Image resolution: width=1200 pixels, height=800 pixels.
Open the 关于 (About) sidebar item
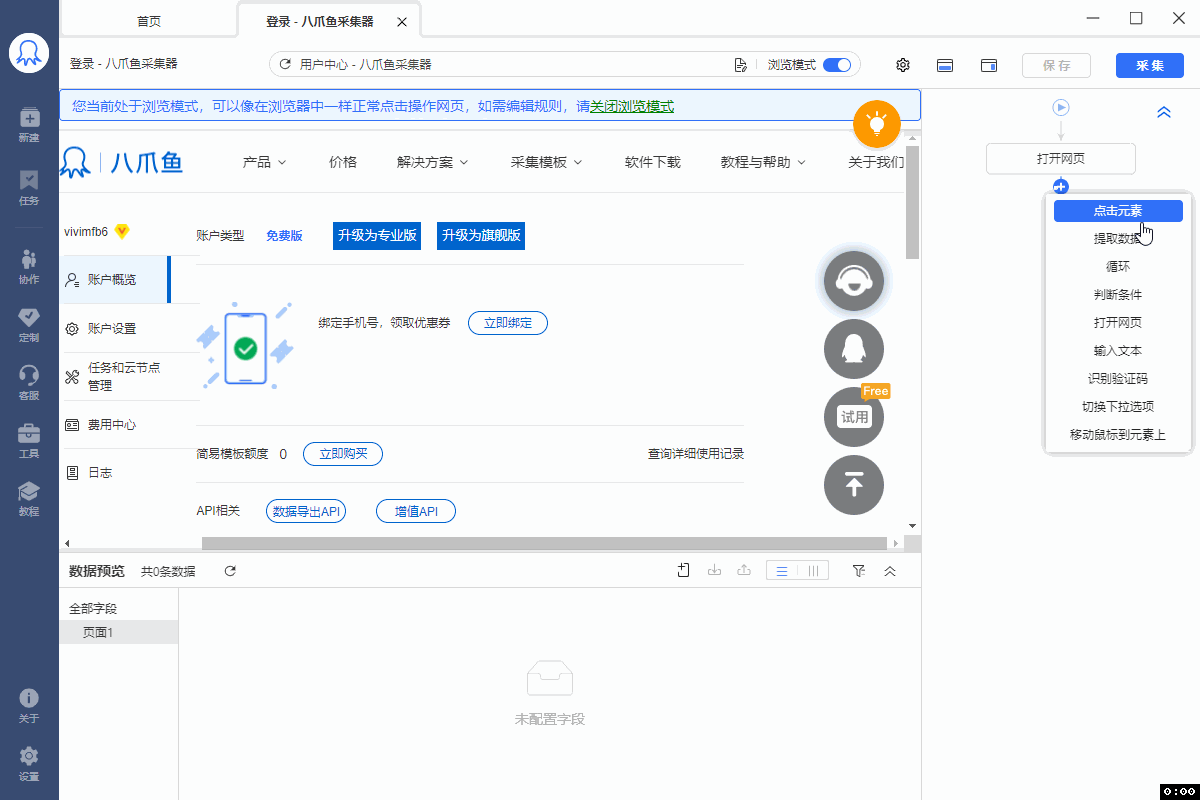(29, 706)
